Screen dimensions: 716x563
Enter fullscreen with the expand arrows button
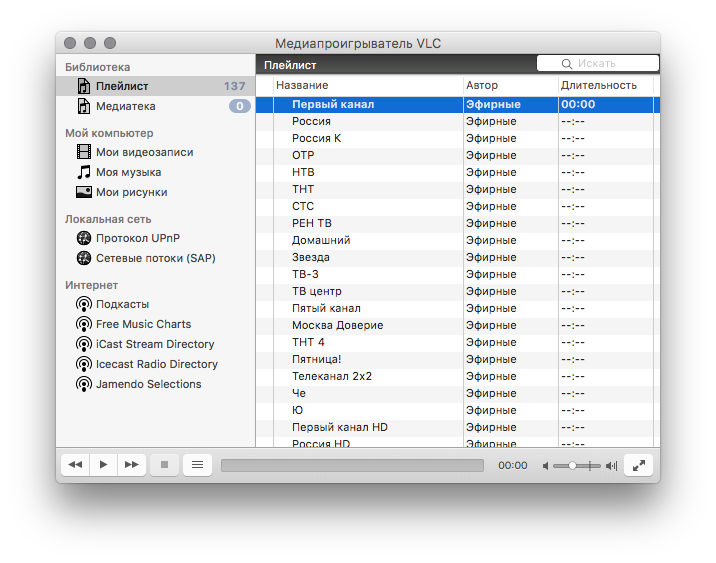point(638,465)
